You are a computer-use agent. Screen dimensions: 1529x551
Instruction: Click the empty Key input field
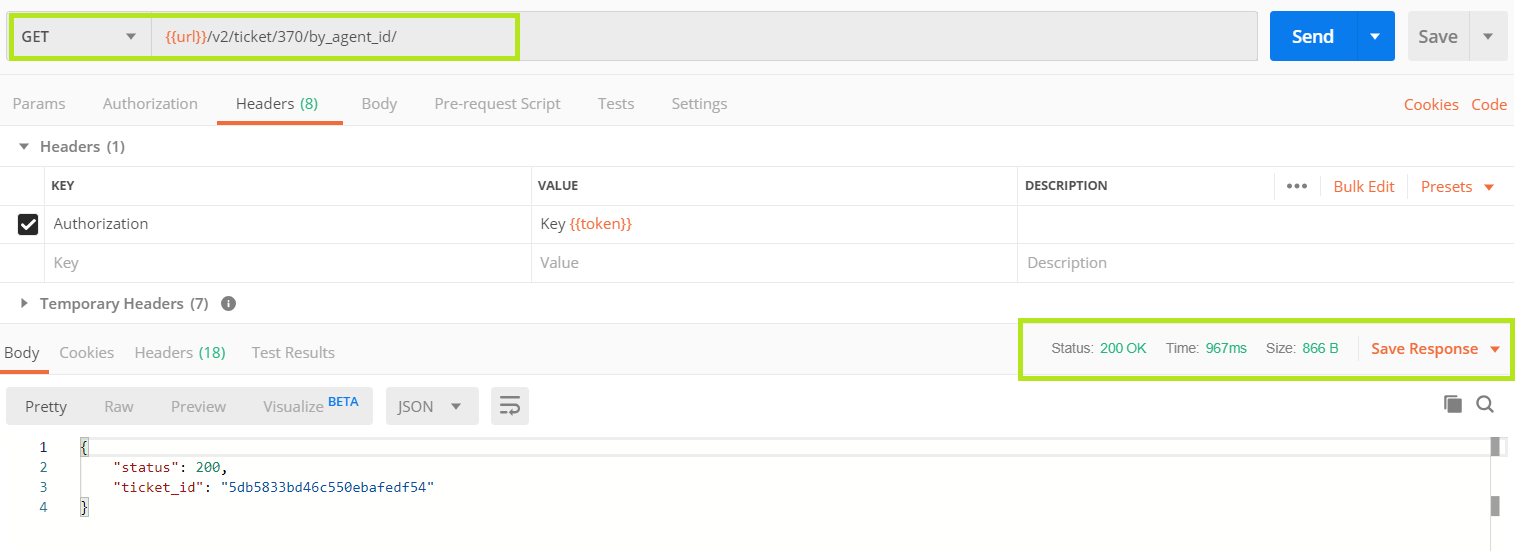288,263
